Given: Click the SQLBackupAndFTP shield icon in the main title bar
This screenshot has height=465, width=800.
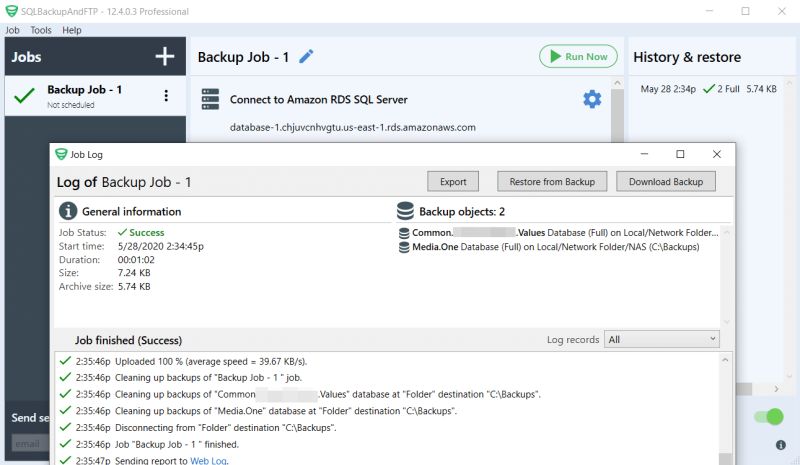Looking at the screenshot, I should tap(11, 11).
